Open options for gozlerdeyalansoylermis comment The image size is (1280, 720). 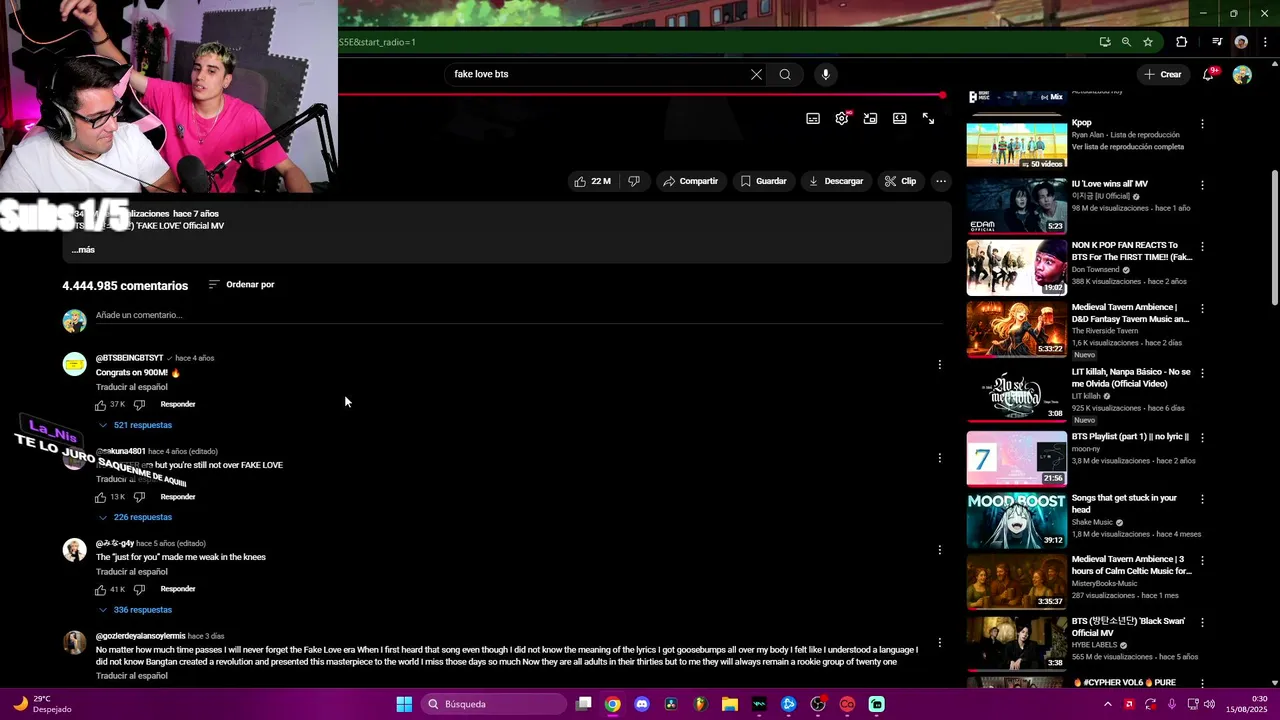pos(939,643)
